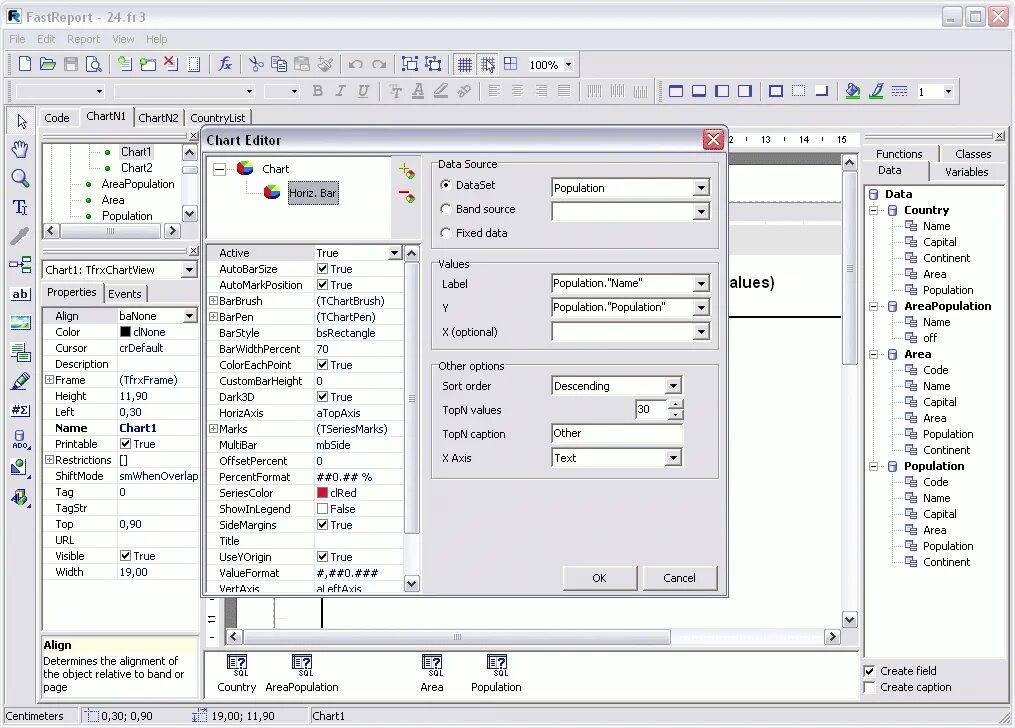Click OK in the Chart Editor

coord(599,578)
